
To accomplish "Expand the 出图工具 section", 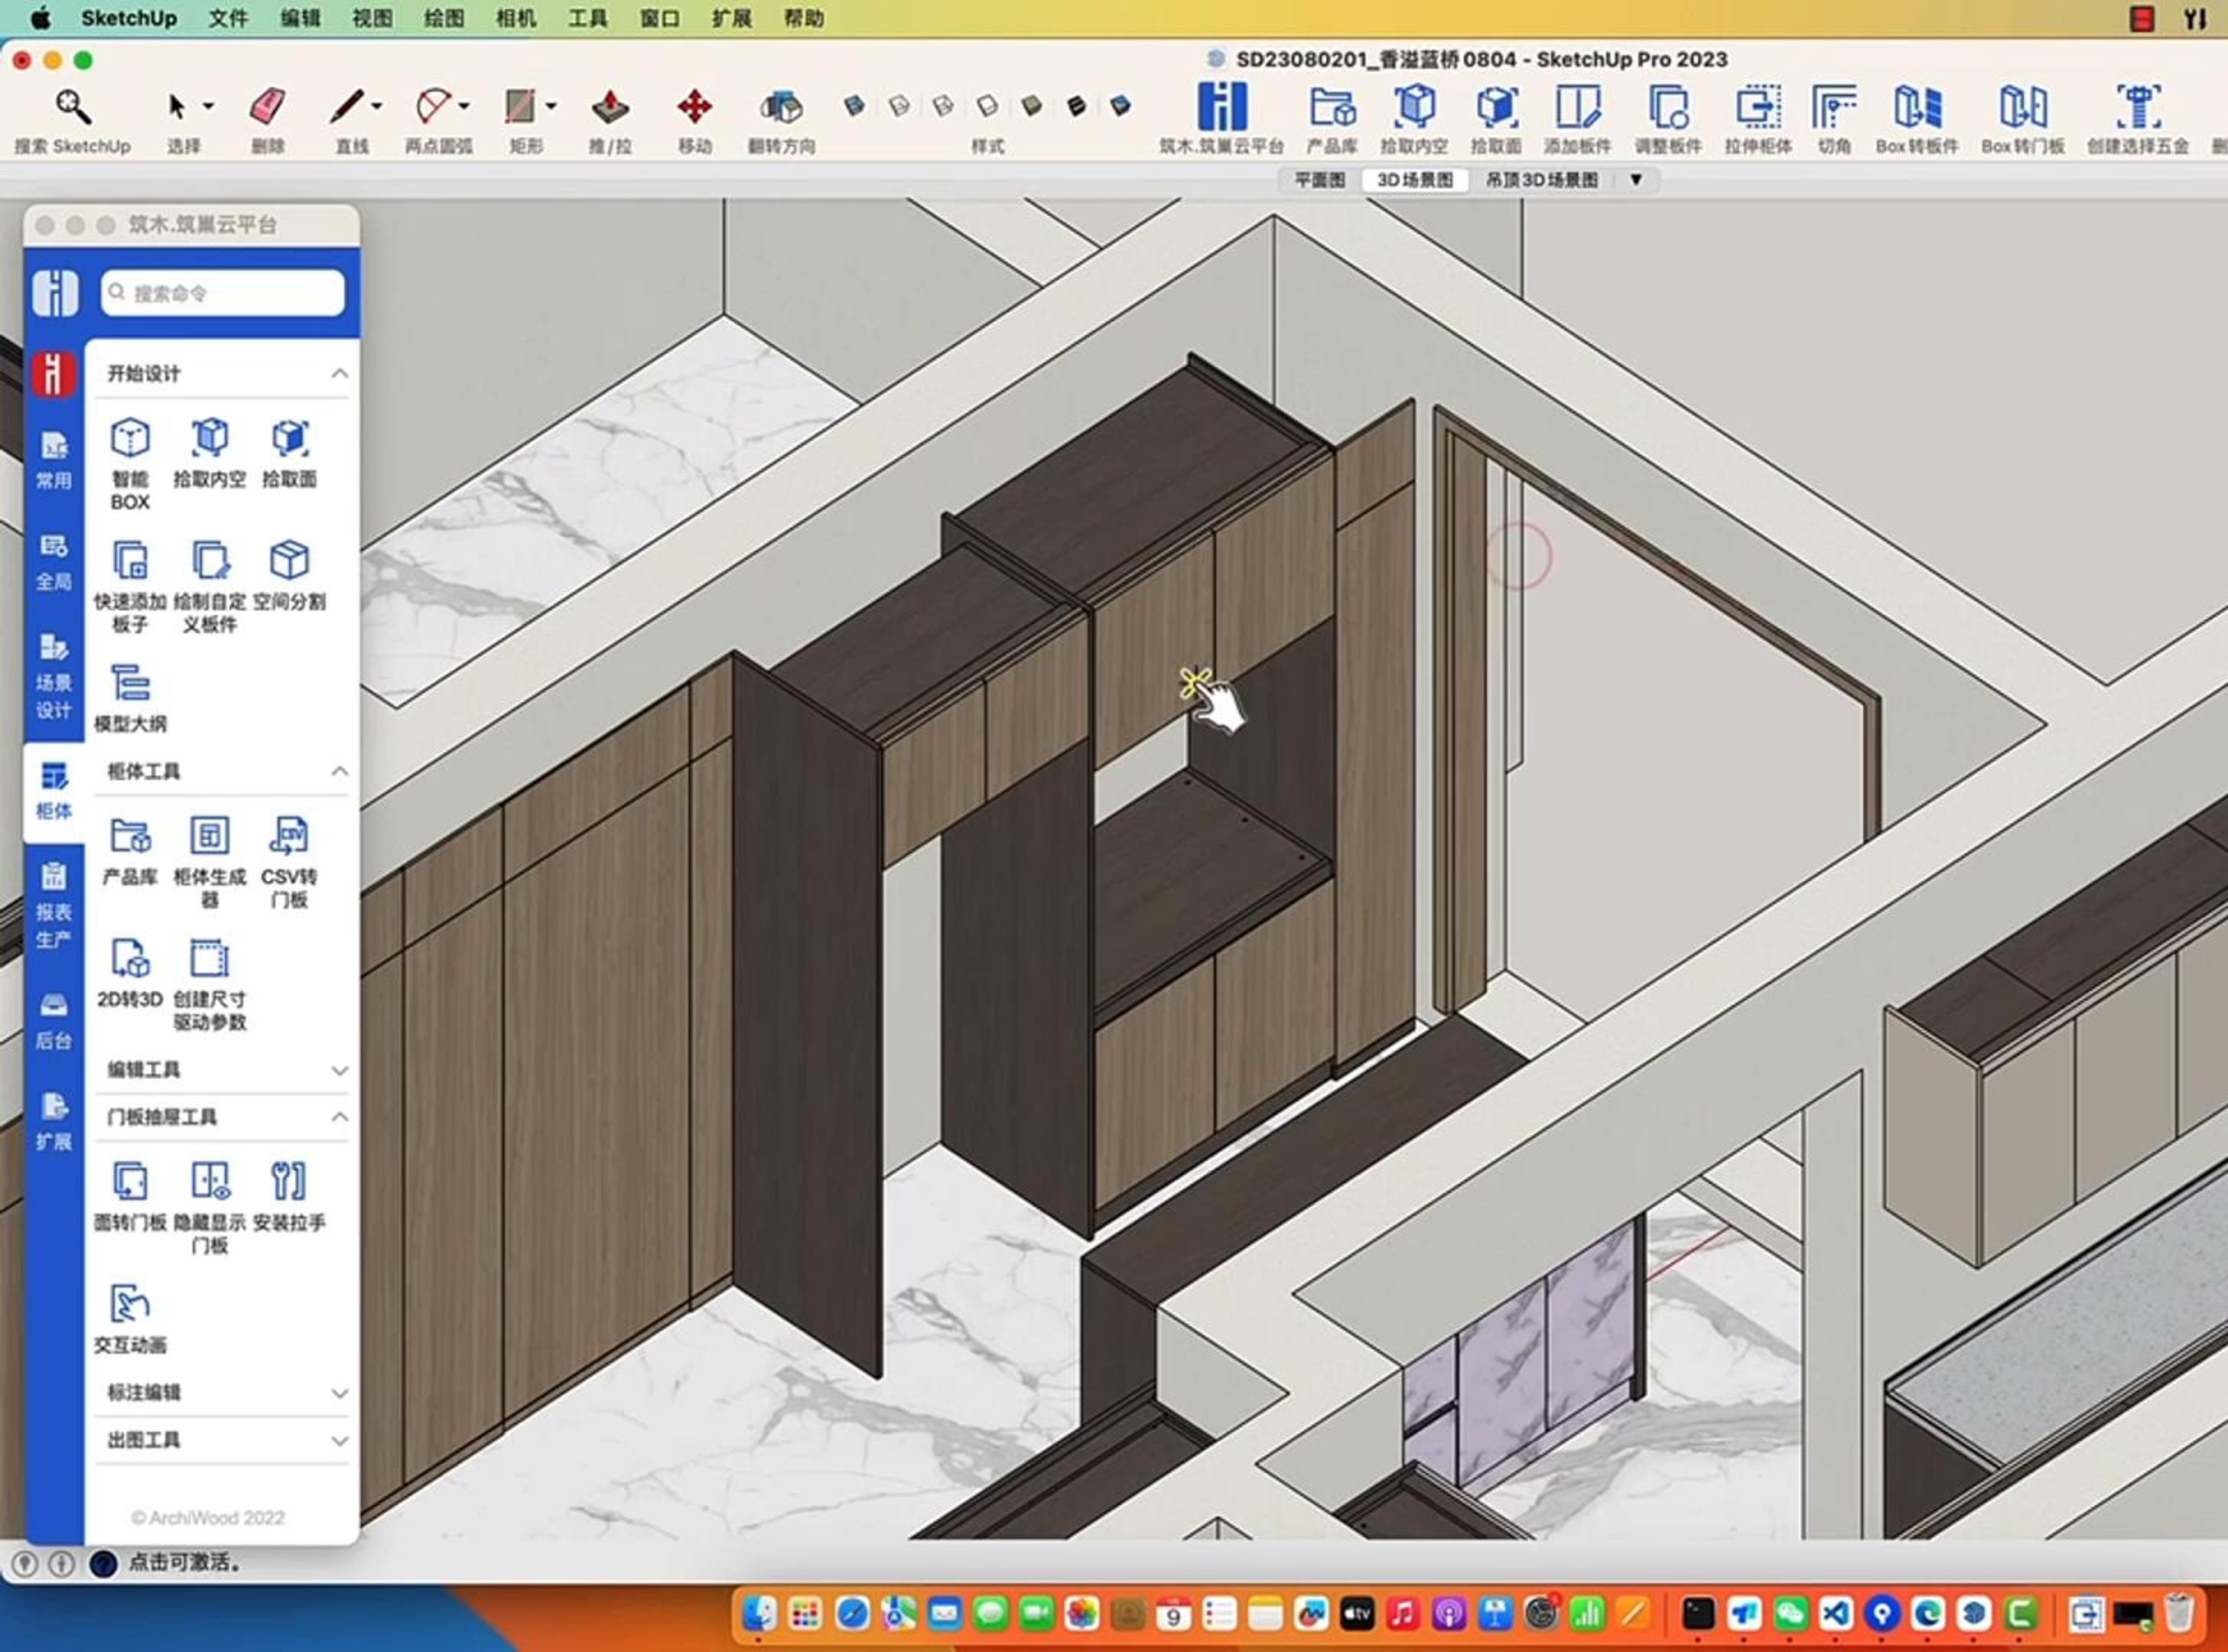I will click(x=340, y=1441).
